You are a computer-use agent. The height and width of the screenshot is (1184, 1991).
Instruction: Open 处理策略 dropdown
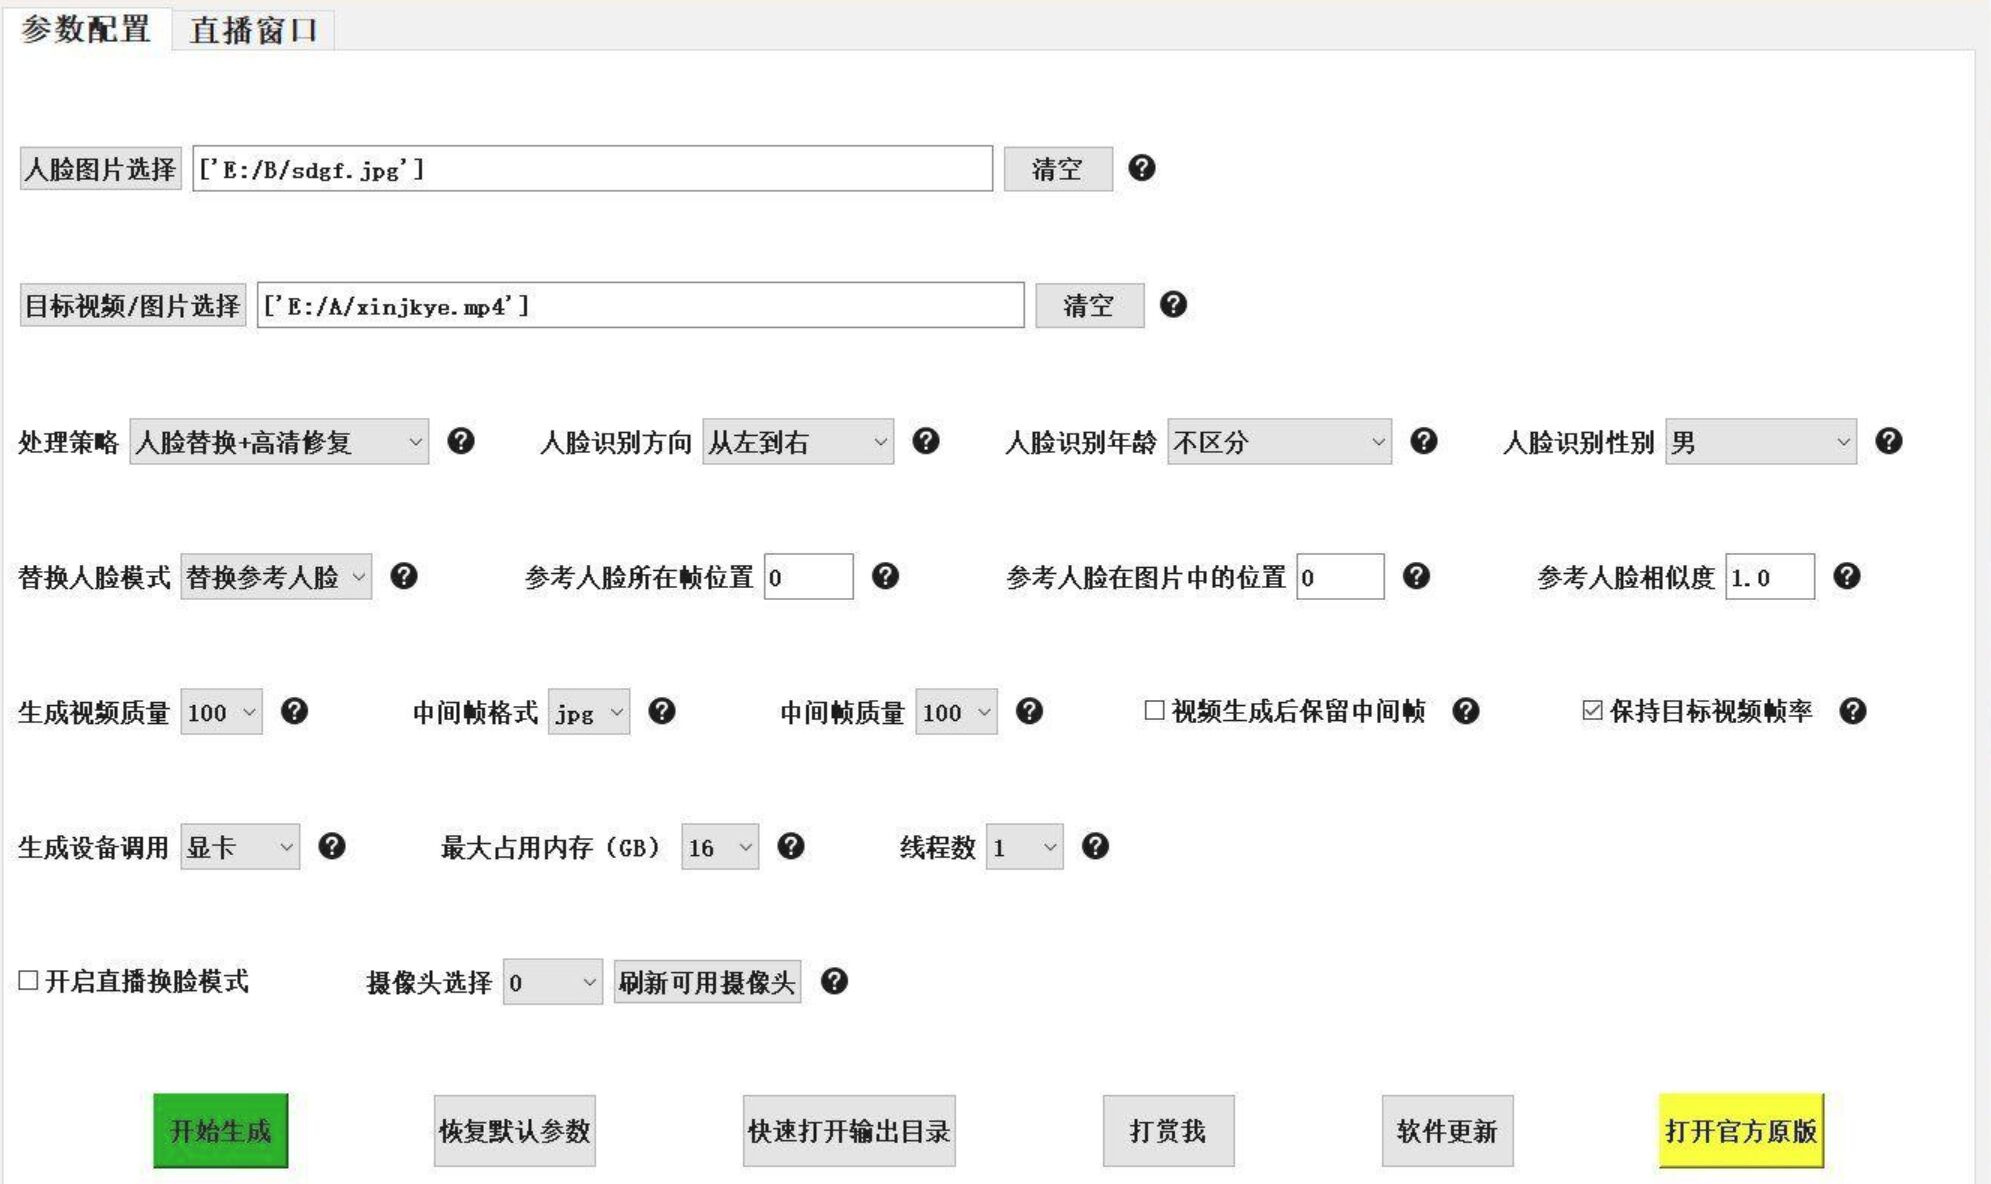click(x=279, y=442)
